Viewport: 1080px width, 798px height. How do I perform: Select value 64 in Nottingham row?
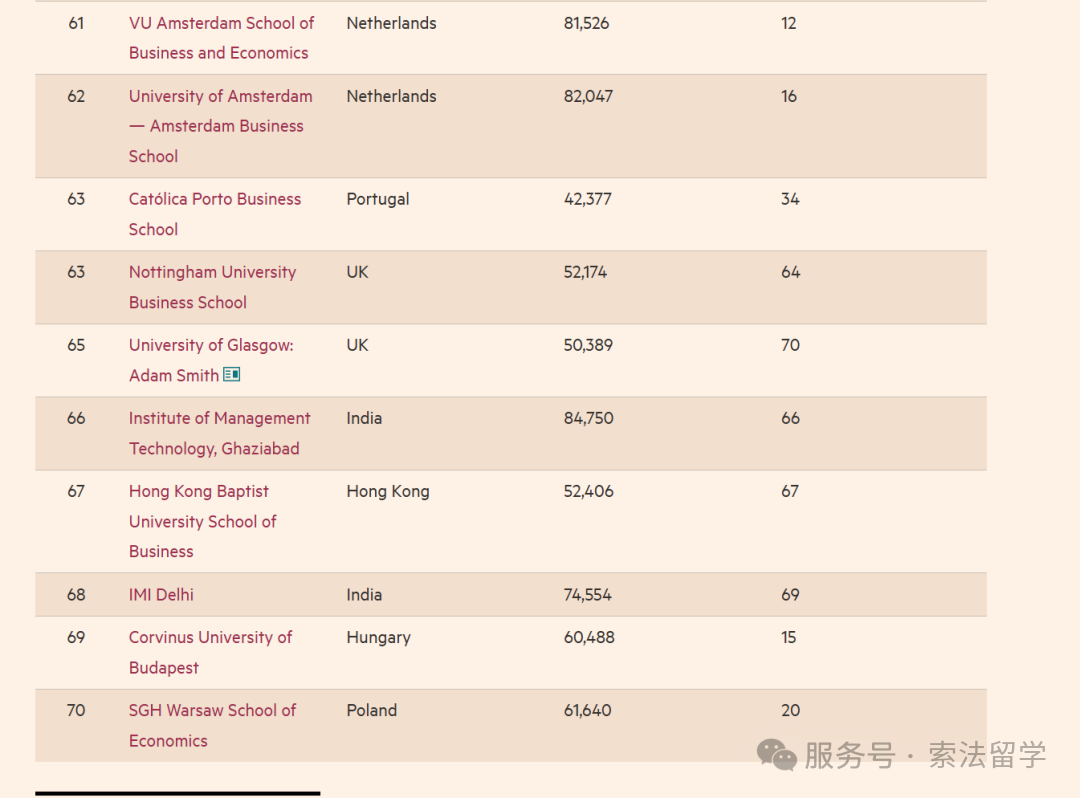(791, 272)
